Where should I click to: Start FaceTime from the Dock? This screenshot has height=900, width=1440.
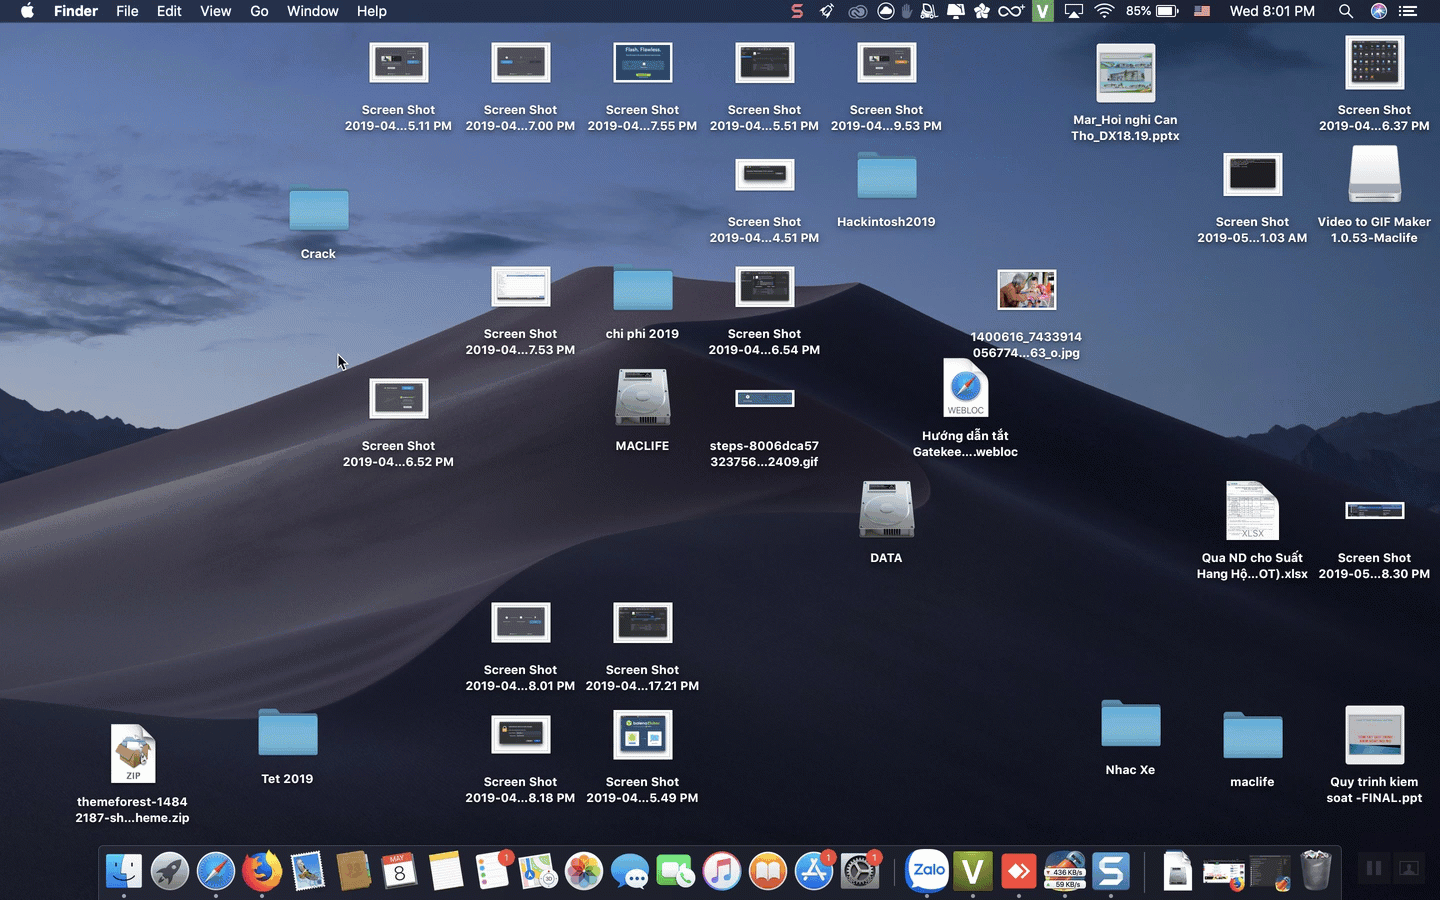pos(676,871)
